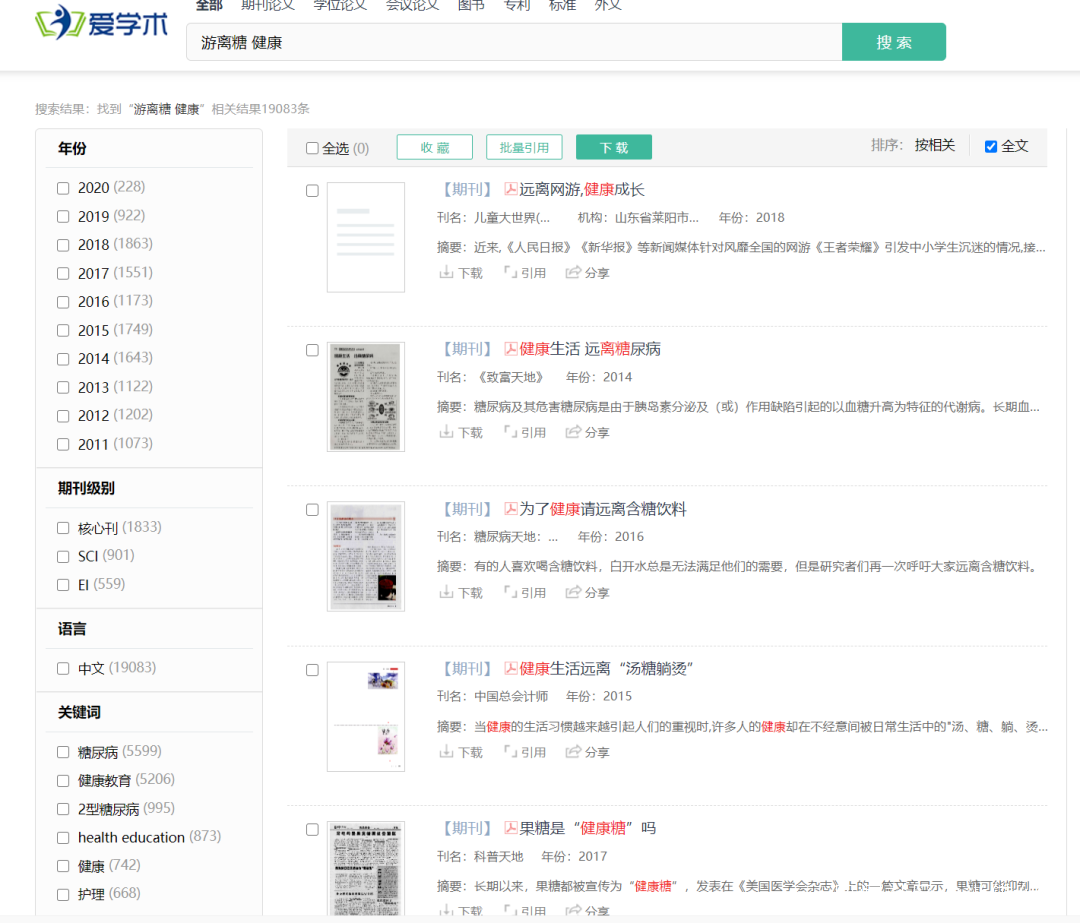Click cite icon under 远离网游,健康成长

510,273
